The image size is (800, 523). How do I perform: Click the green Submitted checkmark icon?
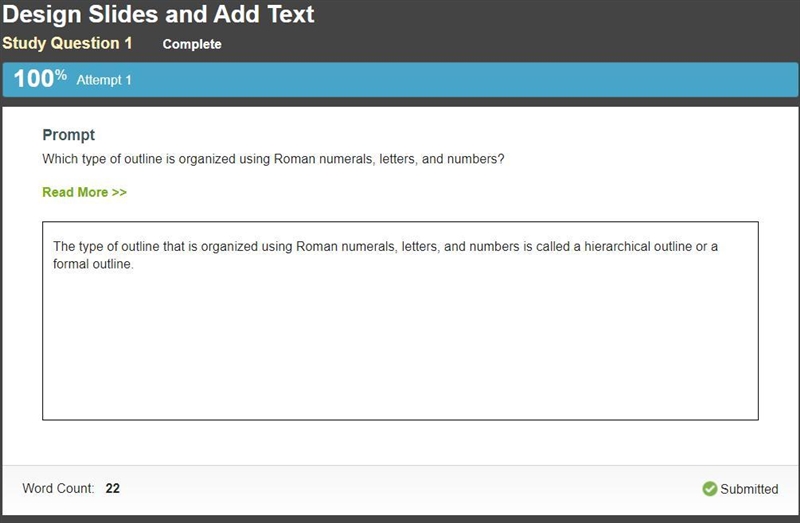tap(709, 489)
